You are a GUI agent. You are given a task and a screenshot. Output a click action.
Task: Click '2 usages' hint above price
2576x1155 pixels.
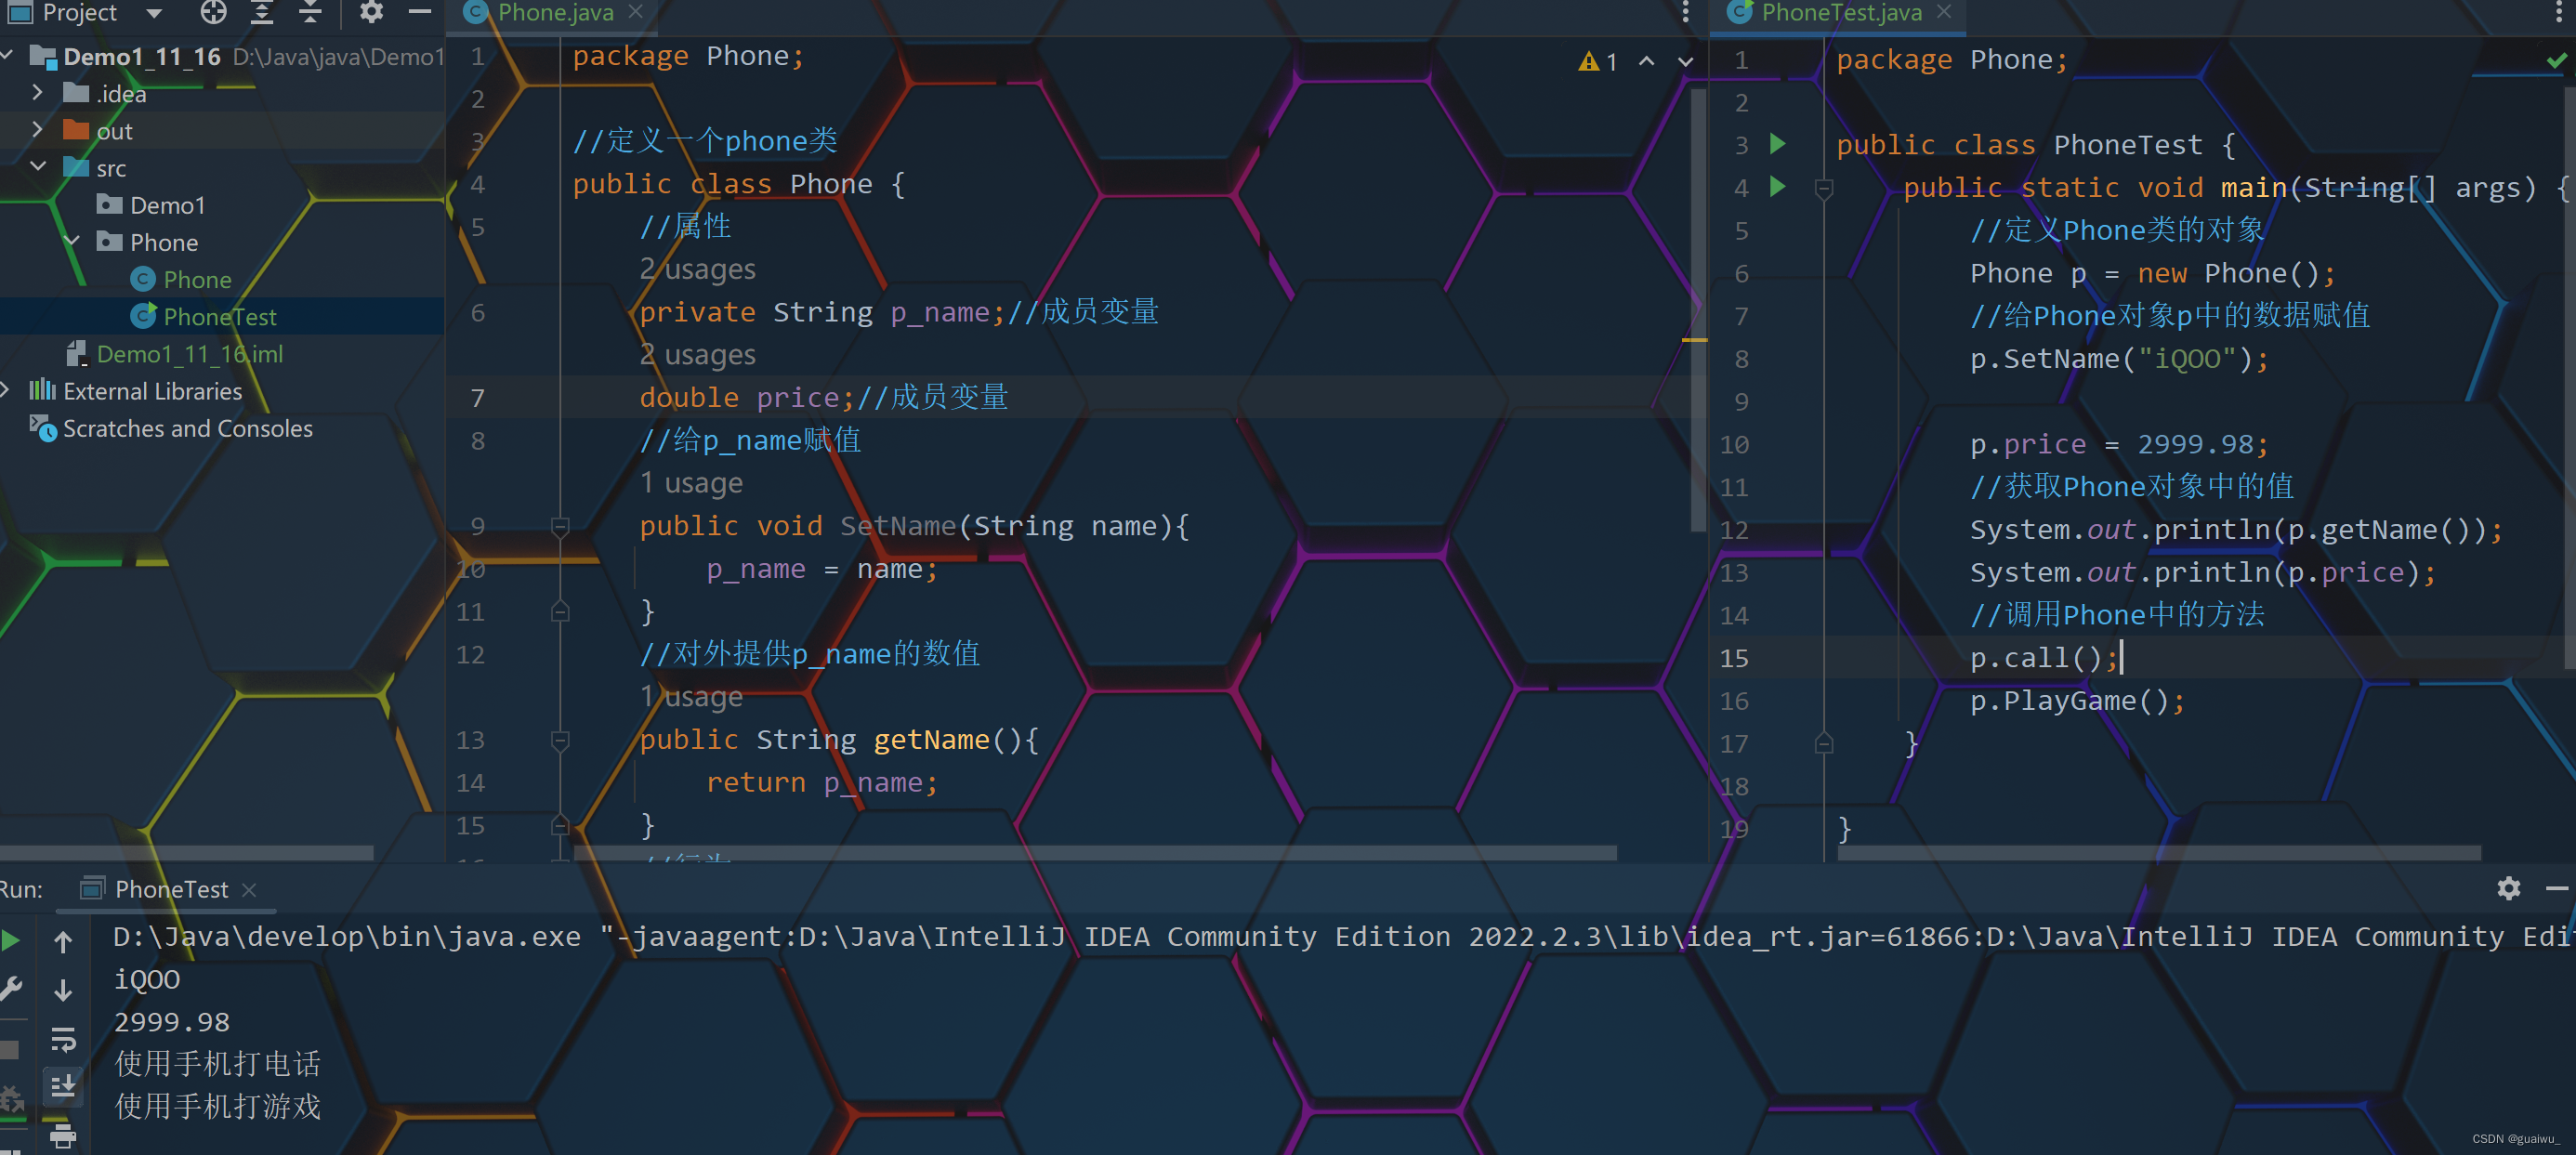tap(698, 355)
